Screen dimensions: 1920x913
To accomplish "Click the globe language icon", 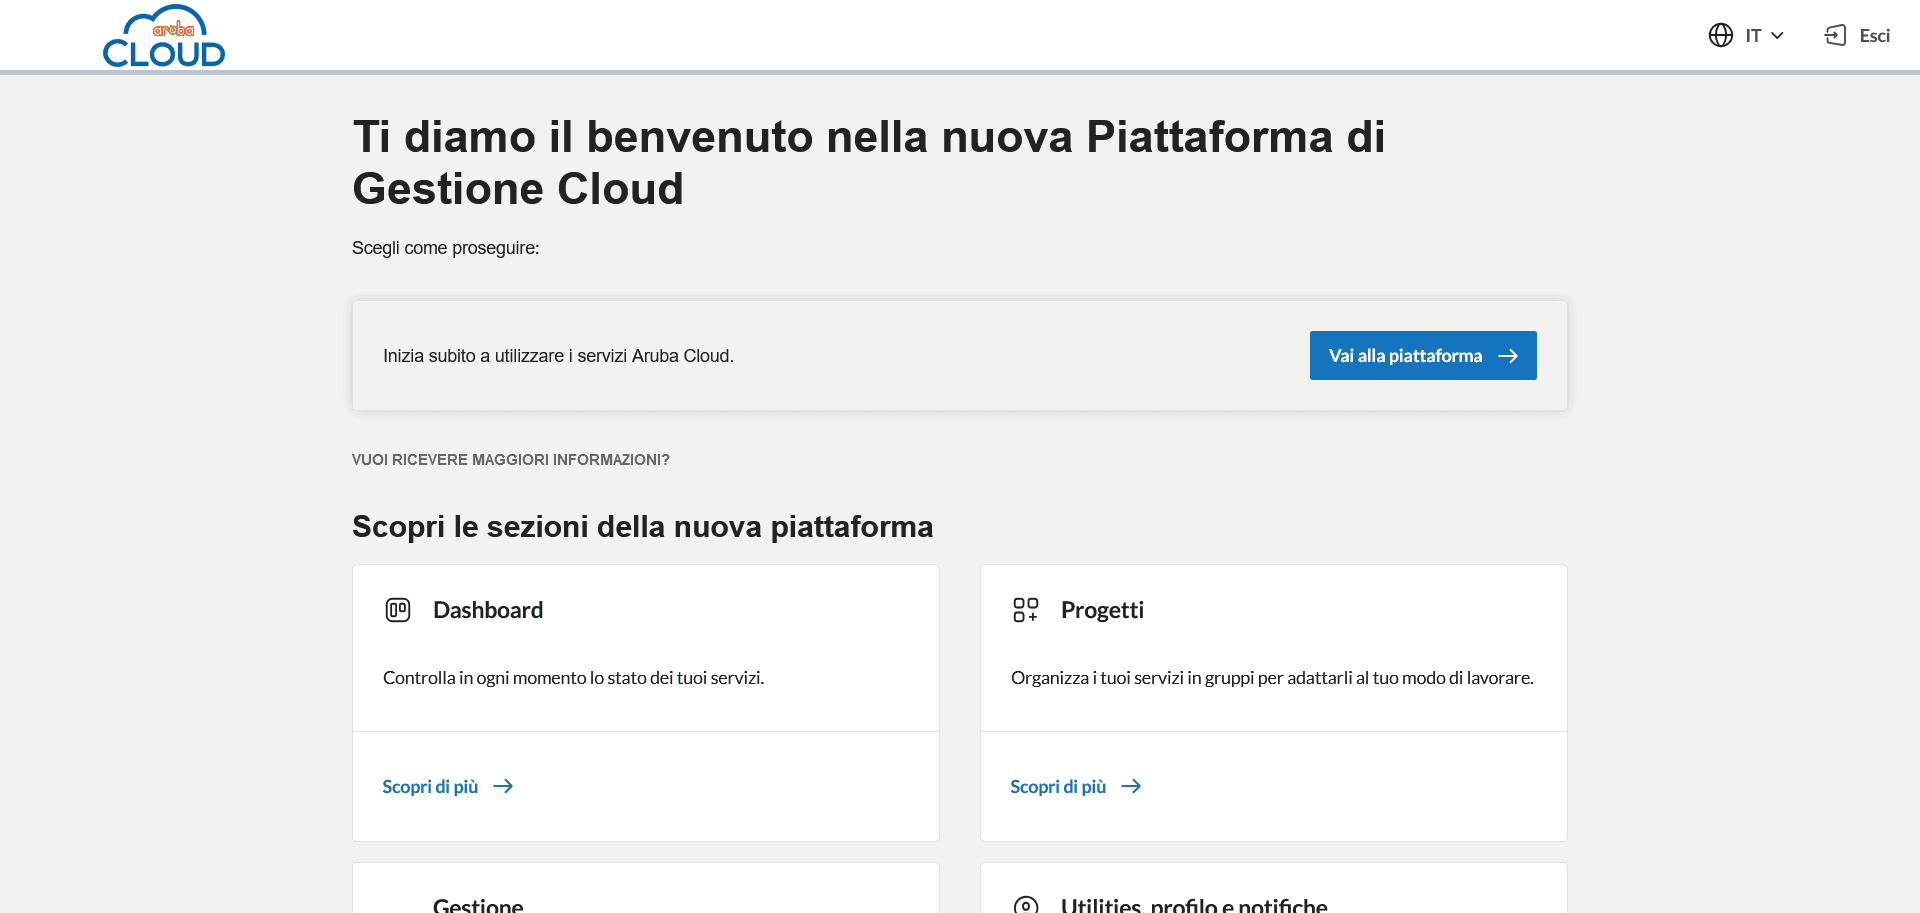I will point(1720,36).
